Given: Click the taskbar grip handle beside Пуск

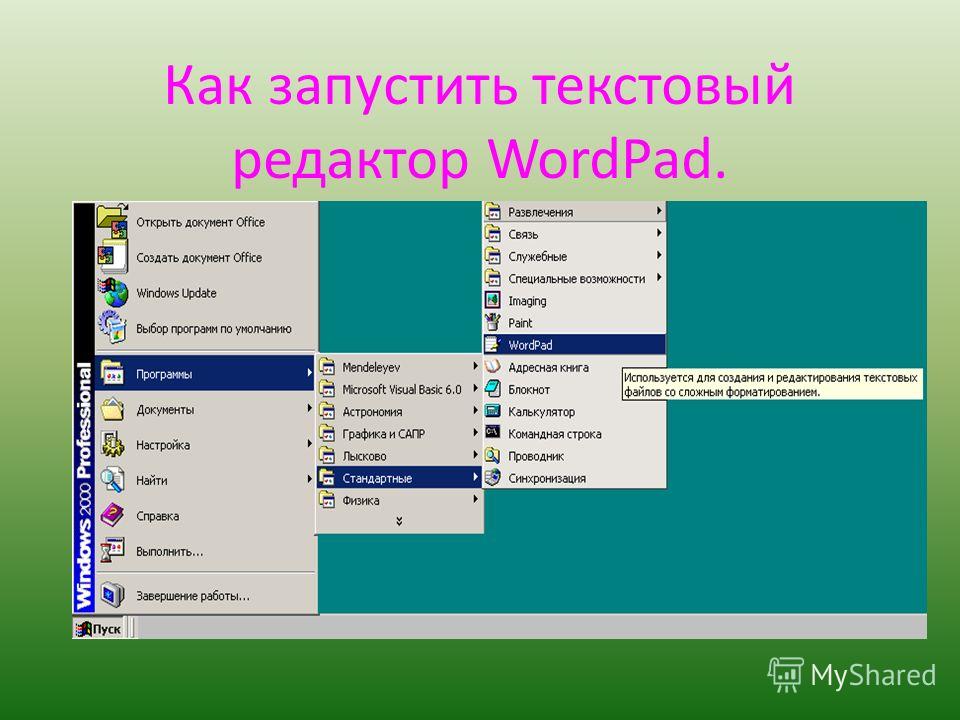Looking at the screenshot, I should click(132, 629).
